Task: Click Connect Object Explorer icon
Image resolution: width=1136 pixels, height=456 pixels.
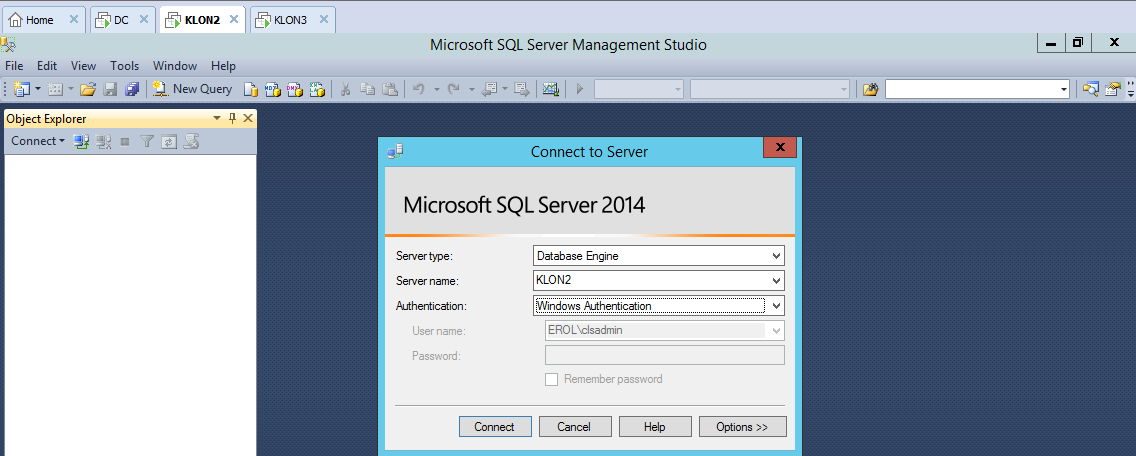Action: (x=82, y=142)
